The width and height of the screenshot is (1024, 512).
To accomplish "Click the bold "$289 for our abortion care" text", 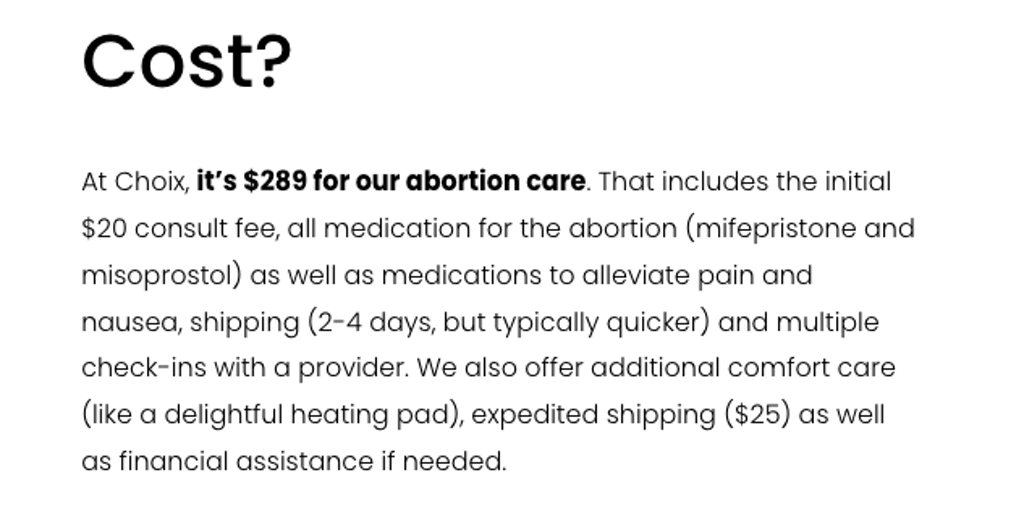I will point(414,182).
